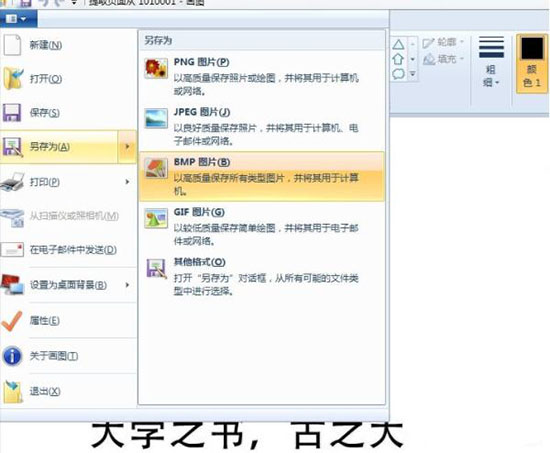The width and height of the screenshot is (550, 453).
Task: Open the line thickness (粗细) dropdown
Action: [491, 62]
